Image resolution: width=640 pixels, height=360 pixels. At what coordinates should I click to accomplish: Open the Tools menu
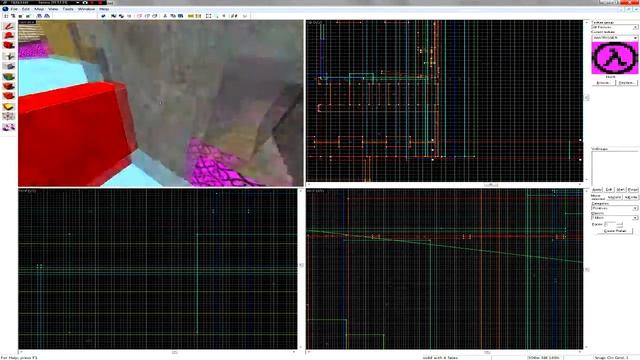(68, 9)
